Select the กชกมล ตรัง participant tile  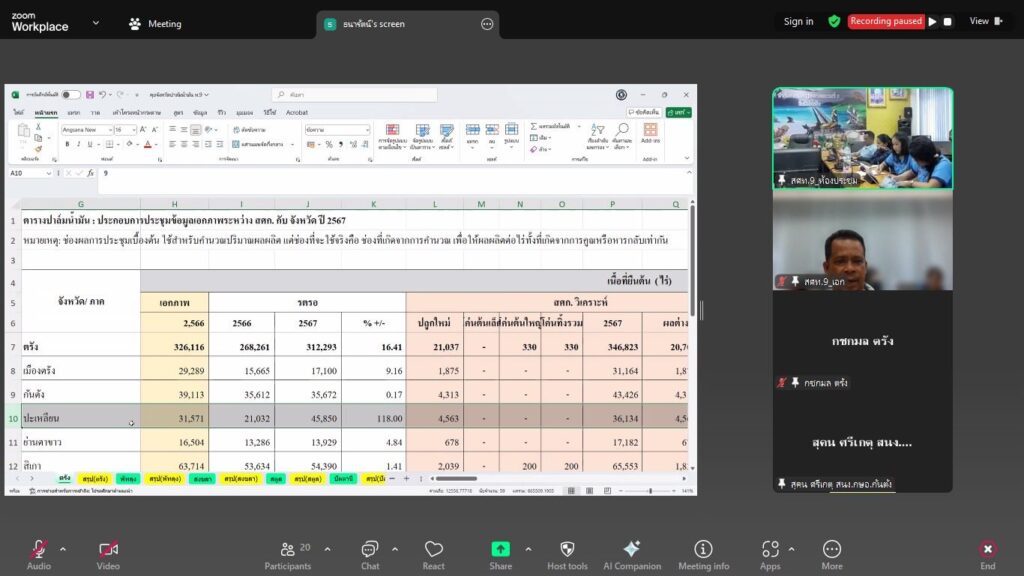coord(862,341)
